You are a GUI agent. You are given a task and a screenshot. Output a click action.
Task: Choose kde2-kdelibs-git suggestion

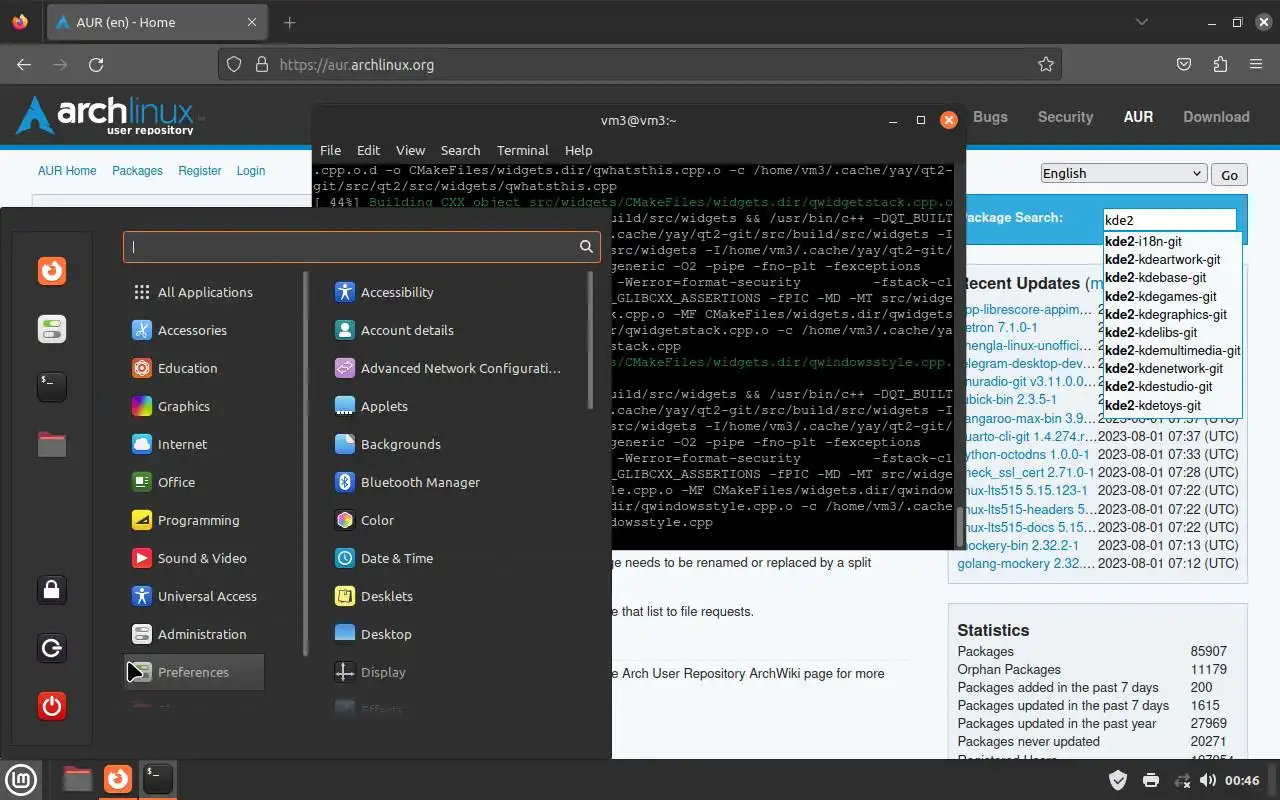pos(1173,332)
